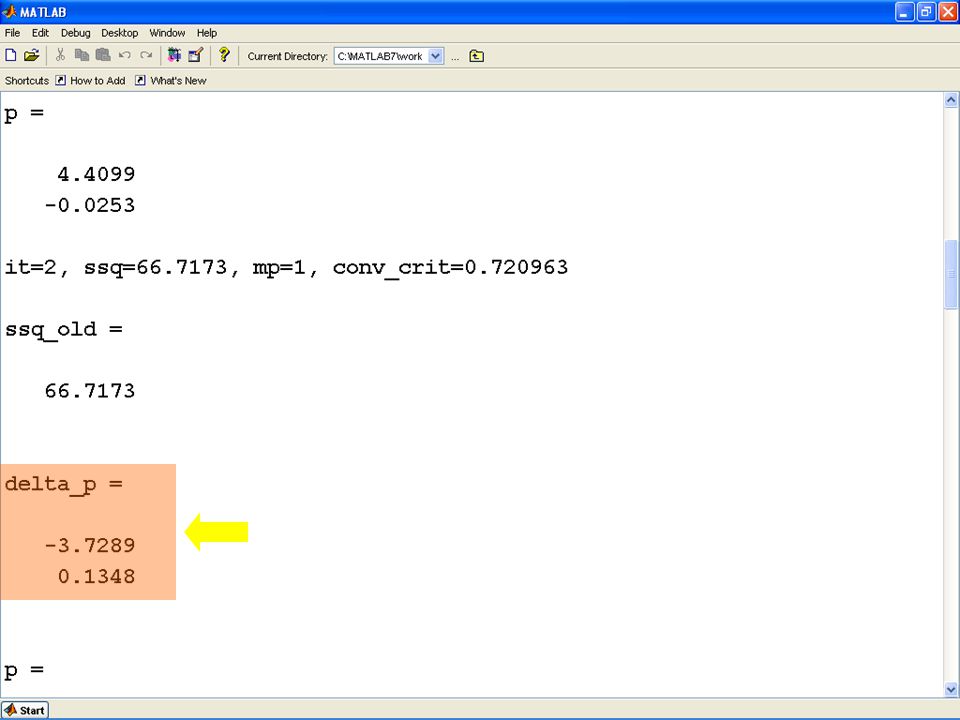Viewport: 960px width, 720px height.
Task: Open MATLAB help question mark icon
Action: pyautogui.click(x=224, y=55)
